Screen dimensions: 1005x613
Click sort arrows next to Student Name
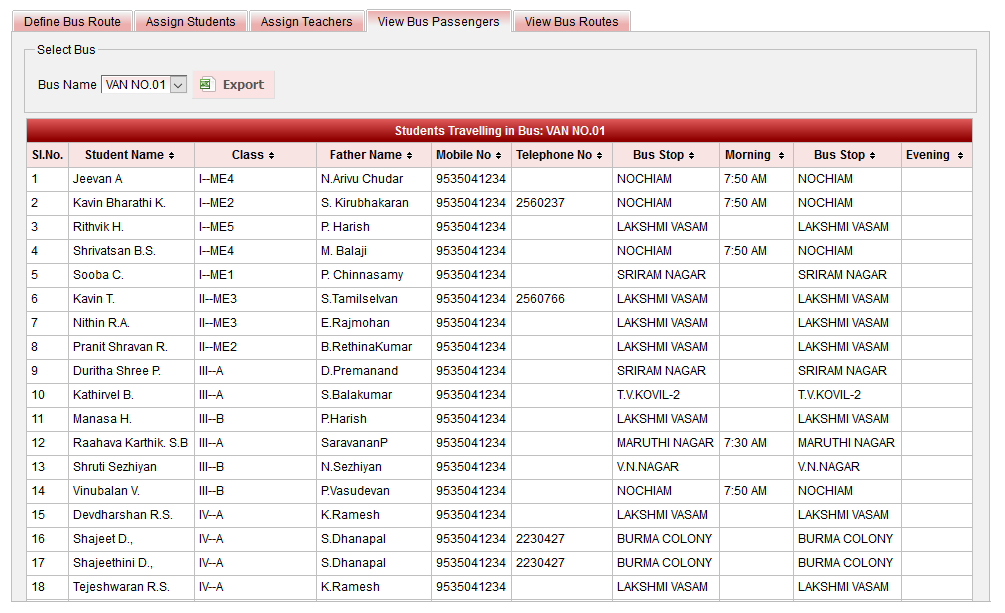pyautogui.click(x=171, y=156)
